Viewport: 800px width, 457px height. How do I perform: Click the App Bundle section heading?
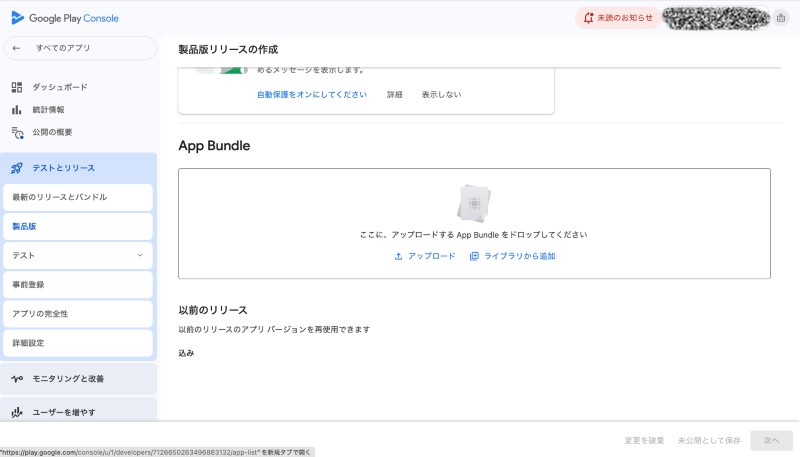(214, 145)
